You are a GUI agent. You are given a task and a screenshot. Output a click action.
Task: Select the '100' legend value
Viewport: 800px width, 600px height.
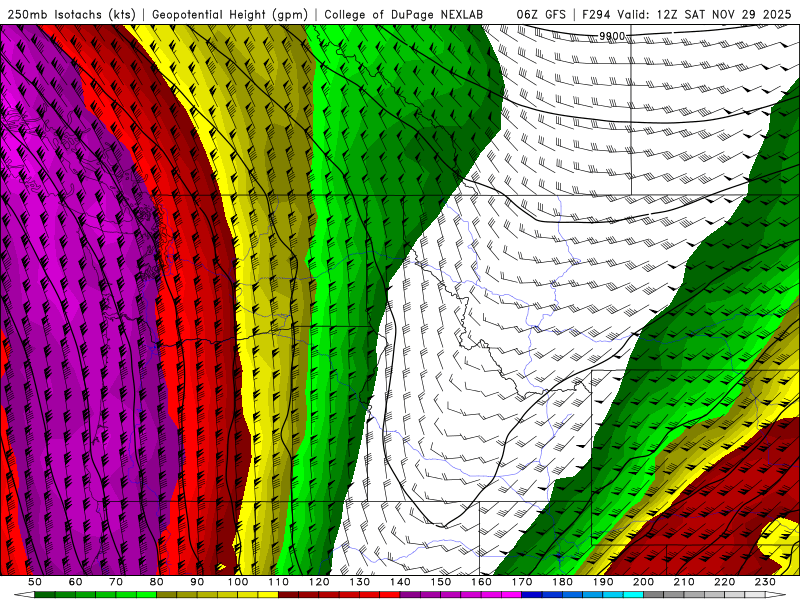click(x=238, y=582)
